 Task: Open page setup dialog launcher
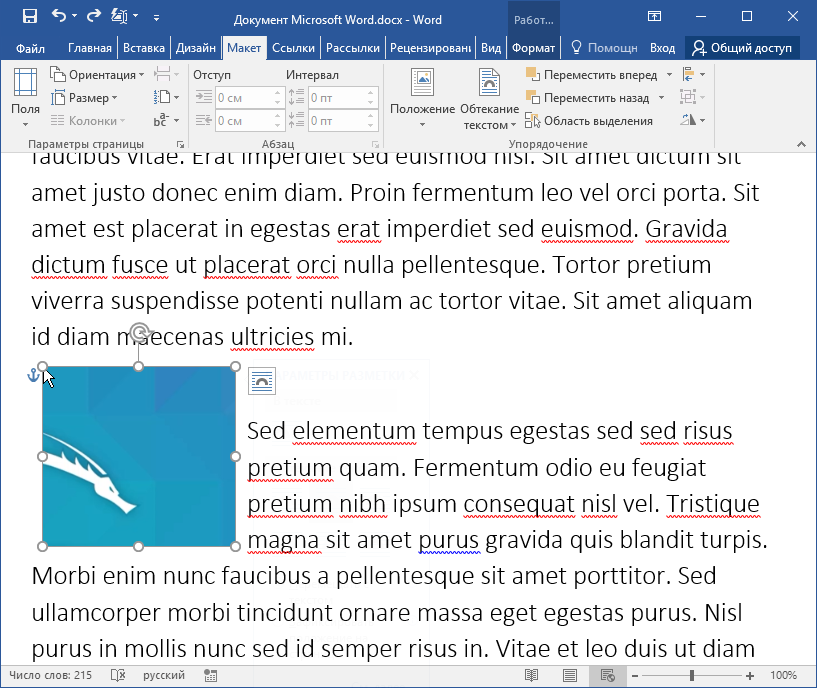180,144
